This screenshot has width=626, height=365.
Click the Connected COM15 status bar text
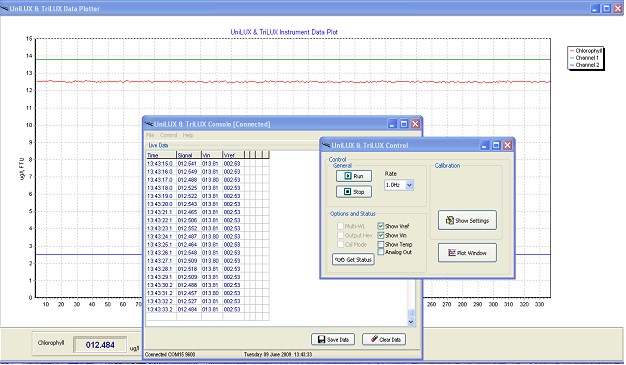click(170, 355)
